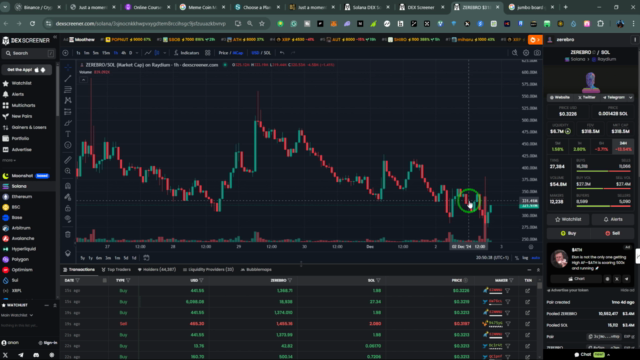Select the brush drawing tool

(68, 123)
